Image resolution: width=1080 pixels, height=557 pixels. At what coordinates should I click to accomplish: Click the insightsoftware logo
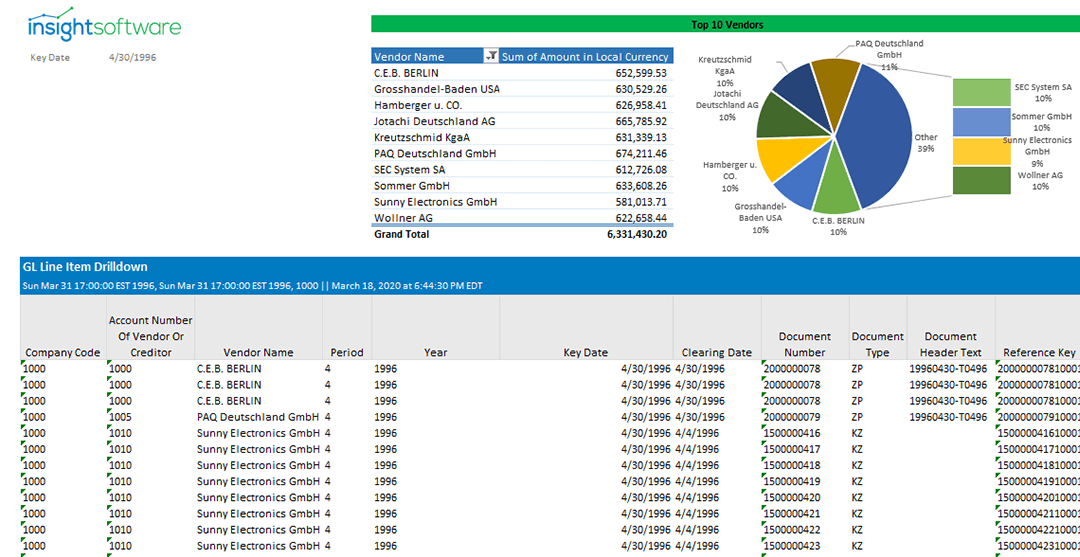[x=104, y=23]
